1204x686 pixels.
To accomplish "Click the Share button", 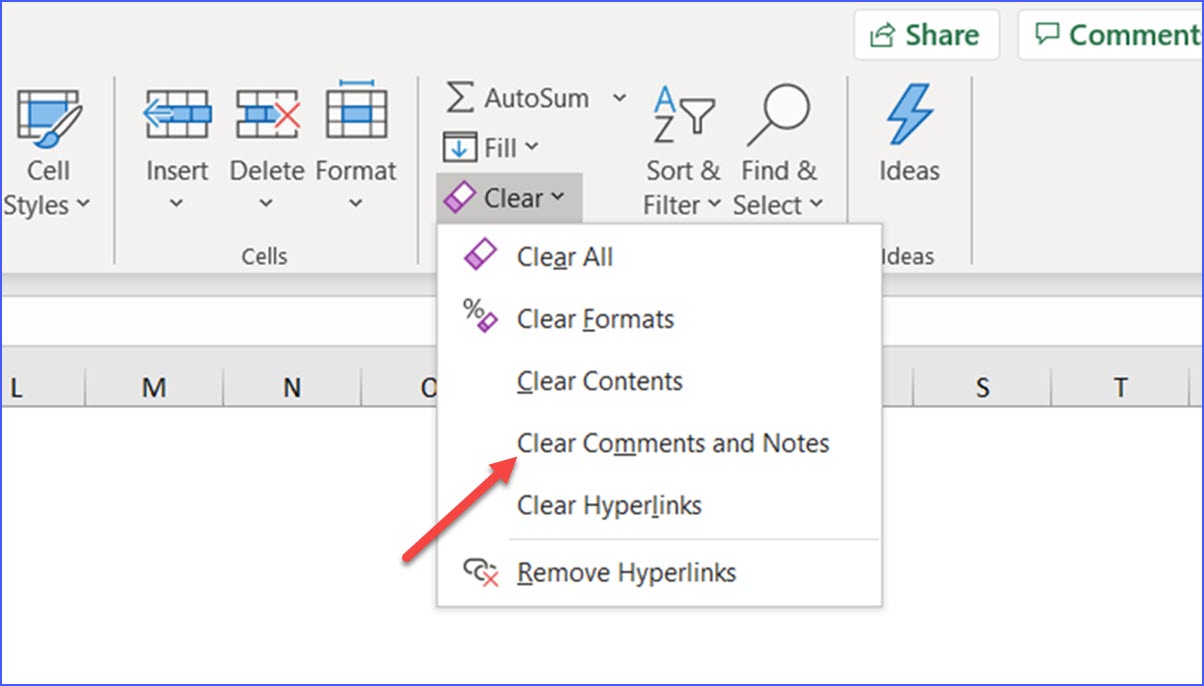I will tap(926, 34).
